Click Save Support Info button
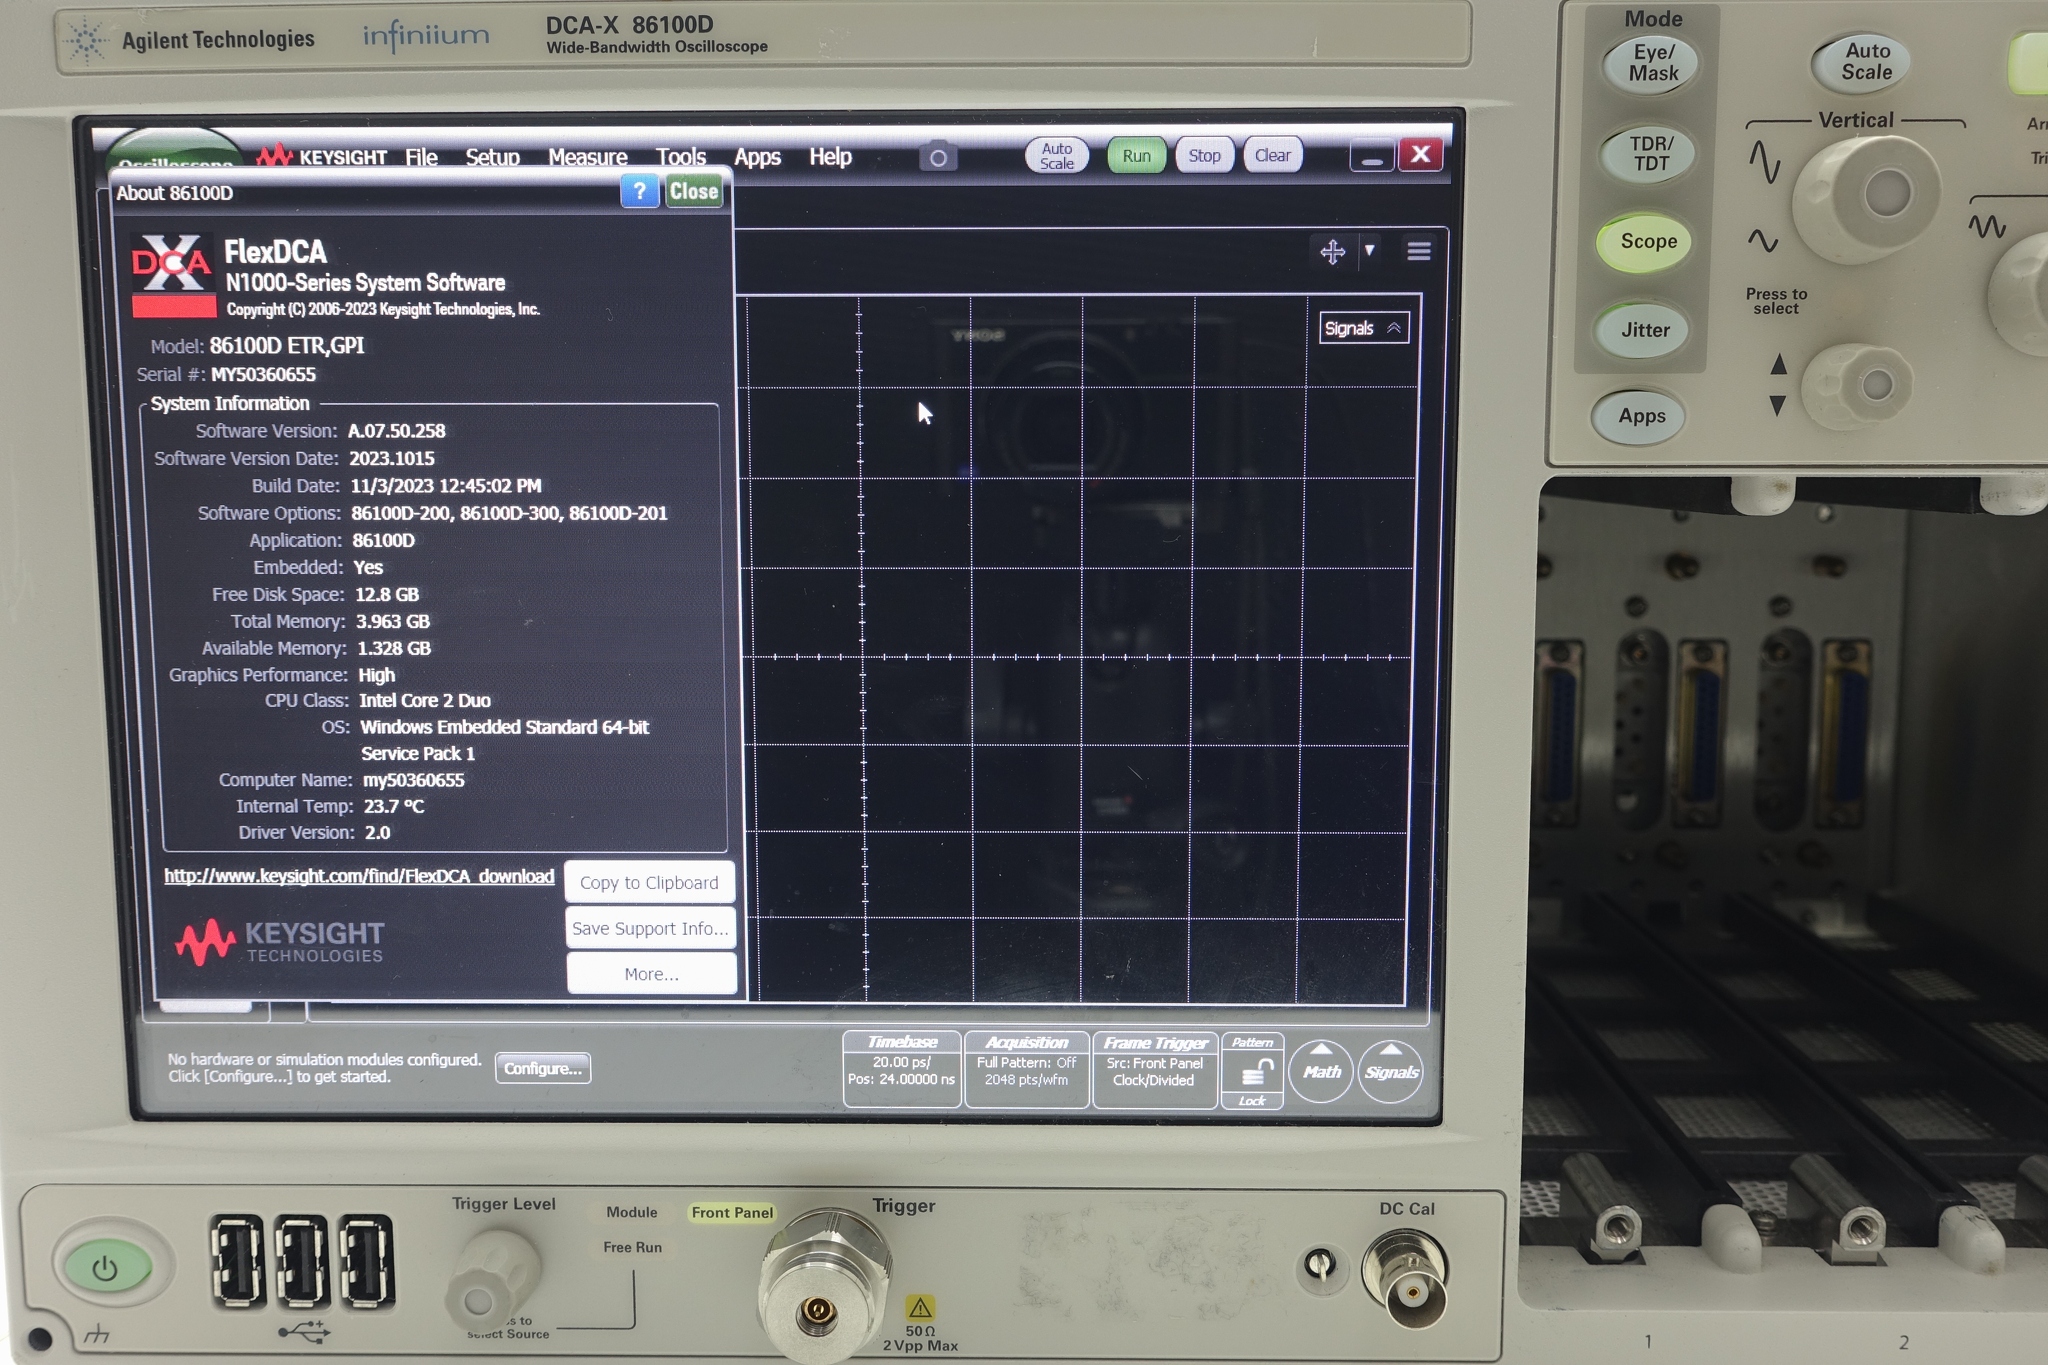The height and width of the screenshot is (1365, 2048). coord(650,928)
